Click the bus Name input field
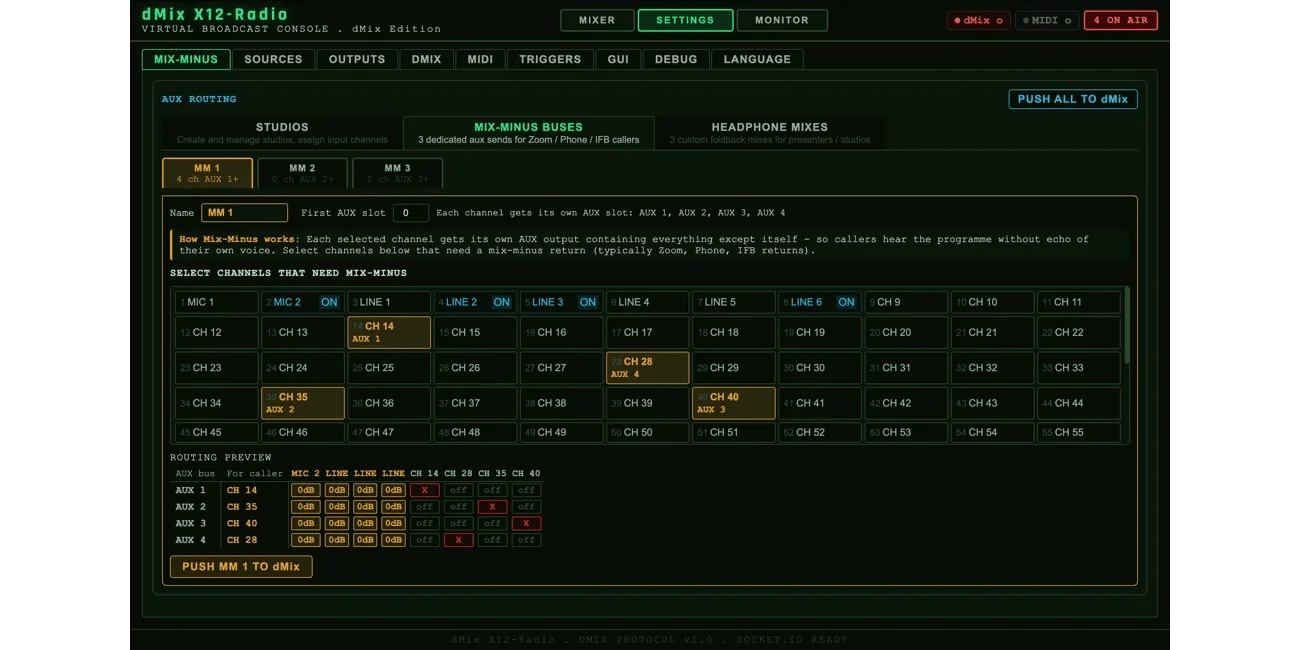 point(245,213)
